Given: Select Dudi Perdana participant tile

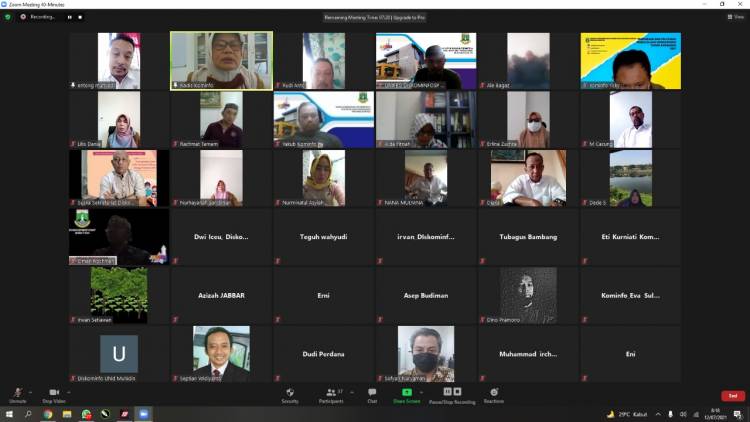Looking at the screenshot, I should pyautogui.click(x=324, y=354).
